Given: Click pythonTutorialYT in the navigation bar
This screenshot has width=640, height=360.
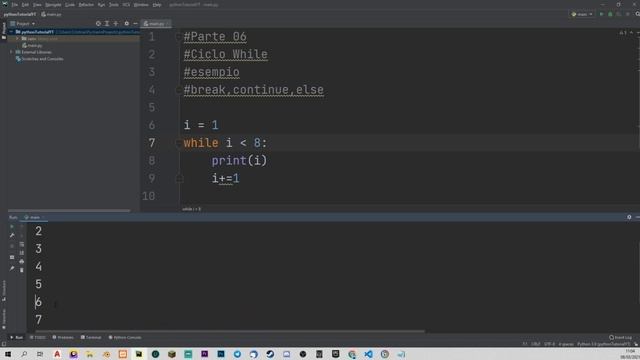Looking at the screenshot, I should pos(20,14).
